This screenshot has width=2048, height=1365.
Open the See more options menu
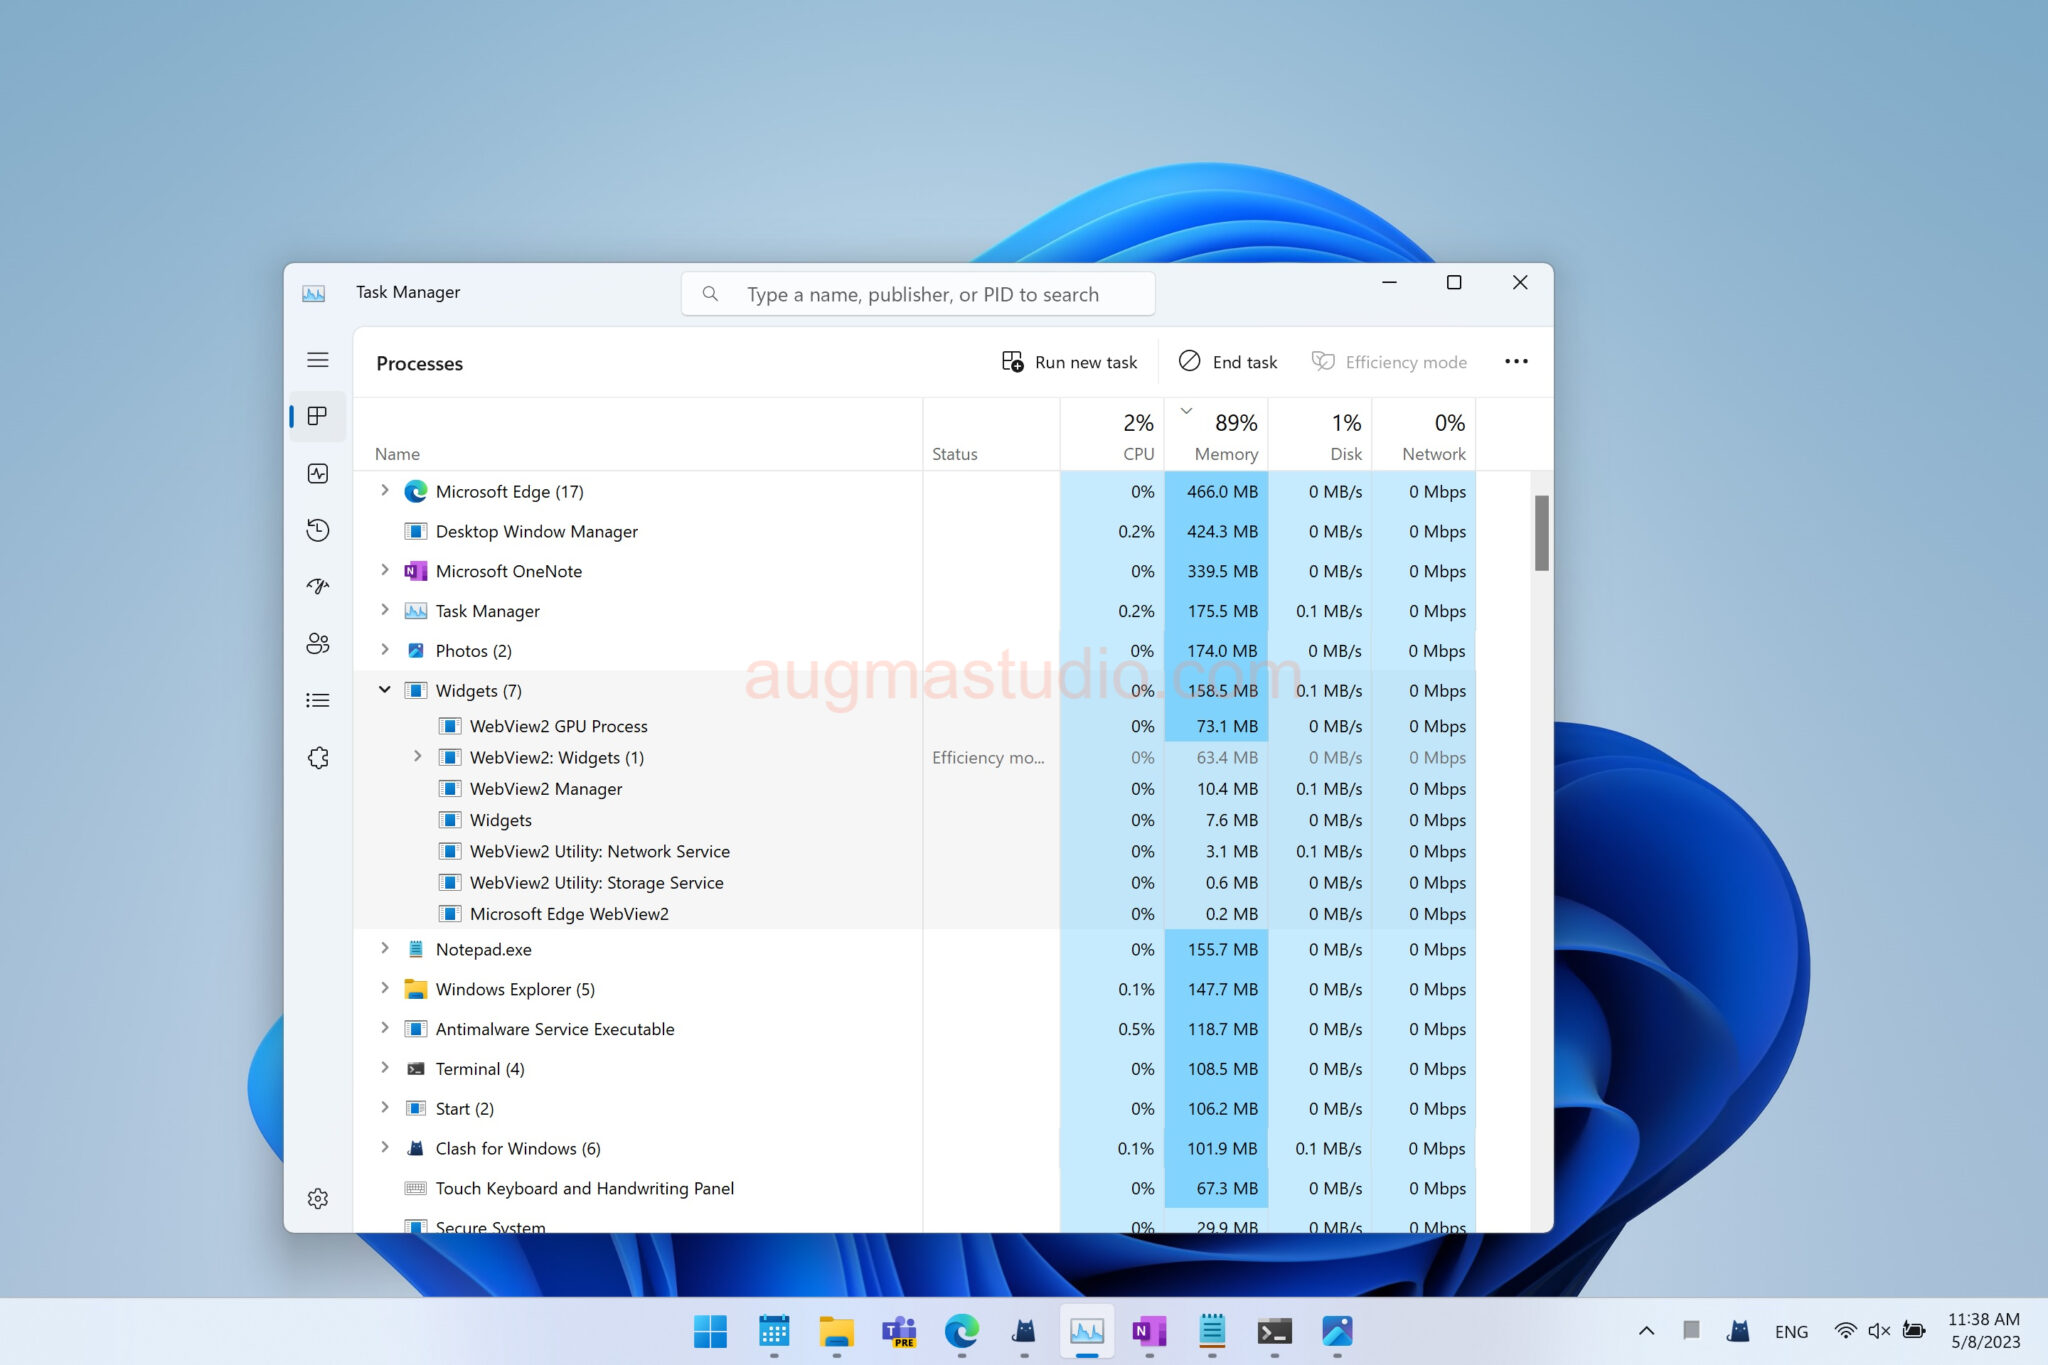pos(1516,361)
